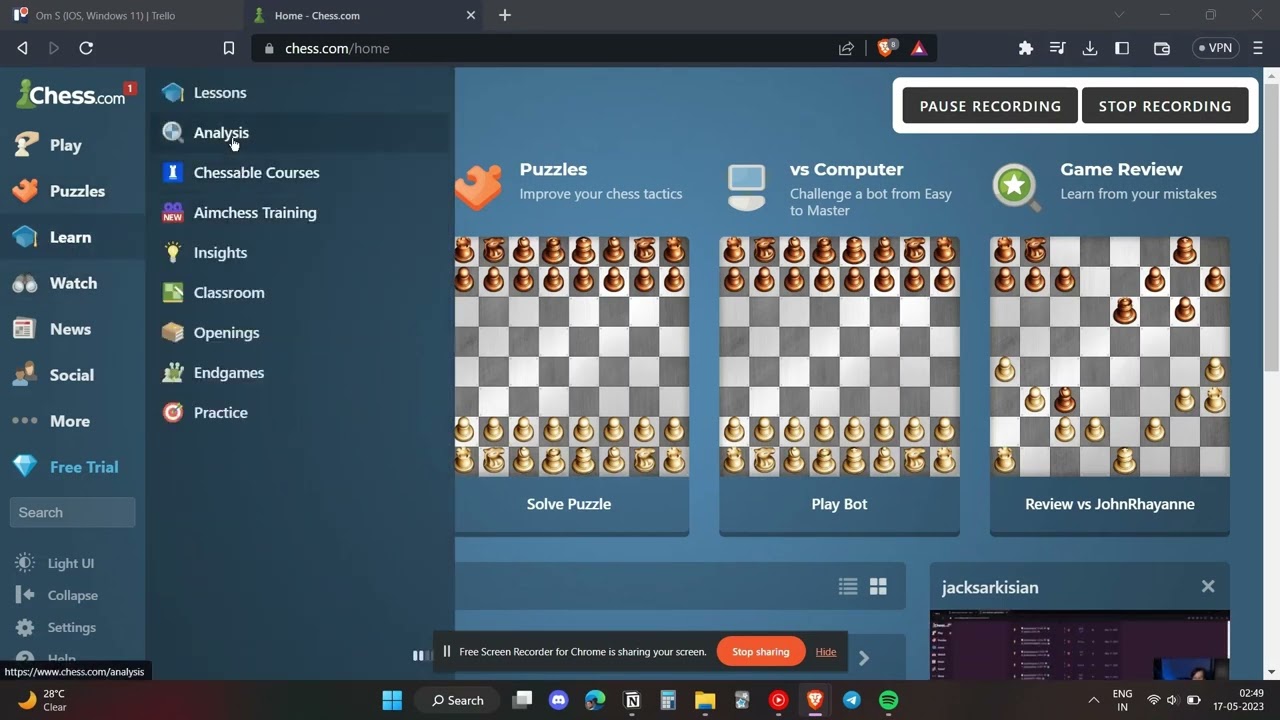Click Review vs JohnRhayanne button
Screen dimensions: 1280x720
coord(1110,504)
